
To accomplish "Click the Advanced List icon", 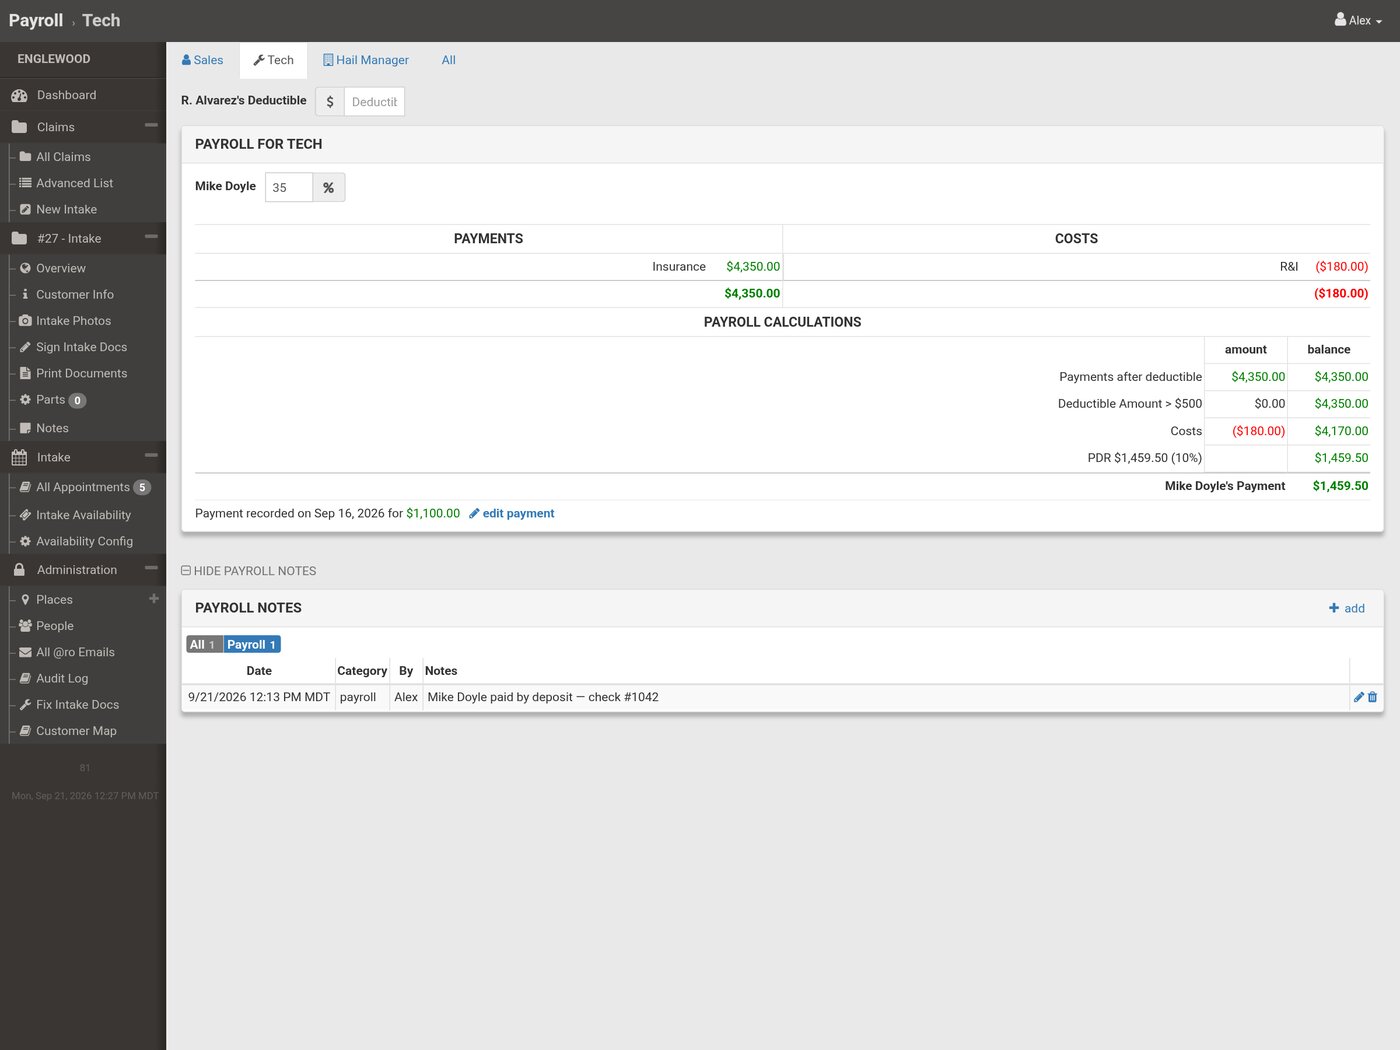I will click(x=25, y=183).
